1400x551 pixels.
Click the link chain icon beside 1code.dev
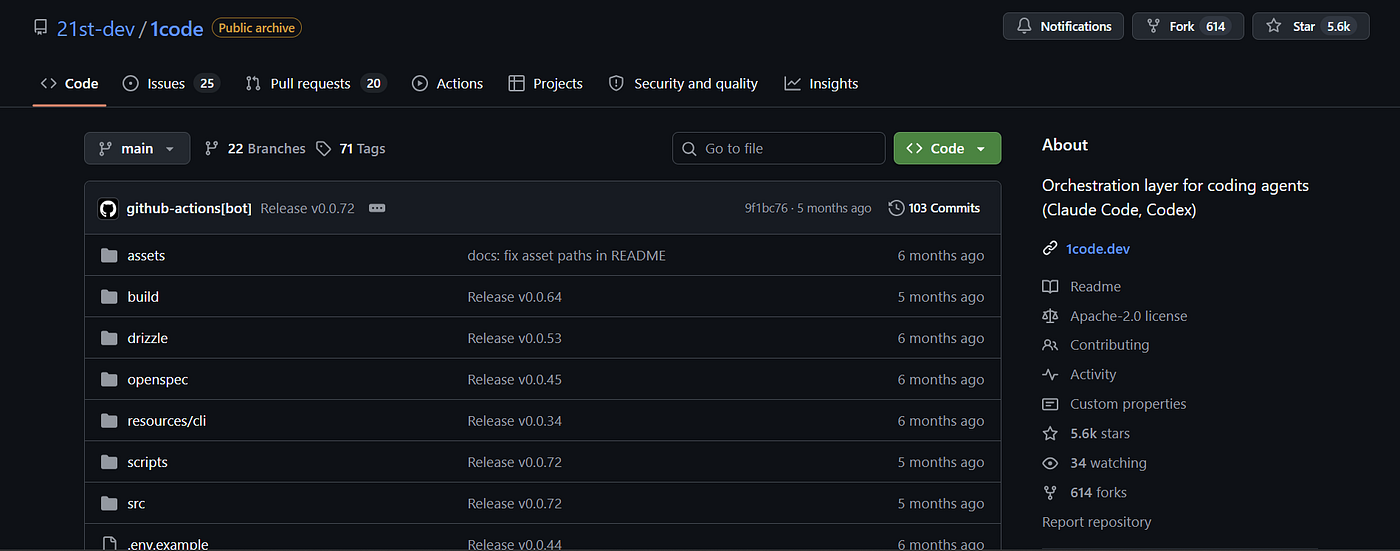point(1050,248)
